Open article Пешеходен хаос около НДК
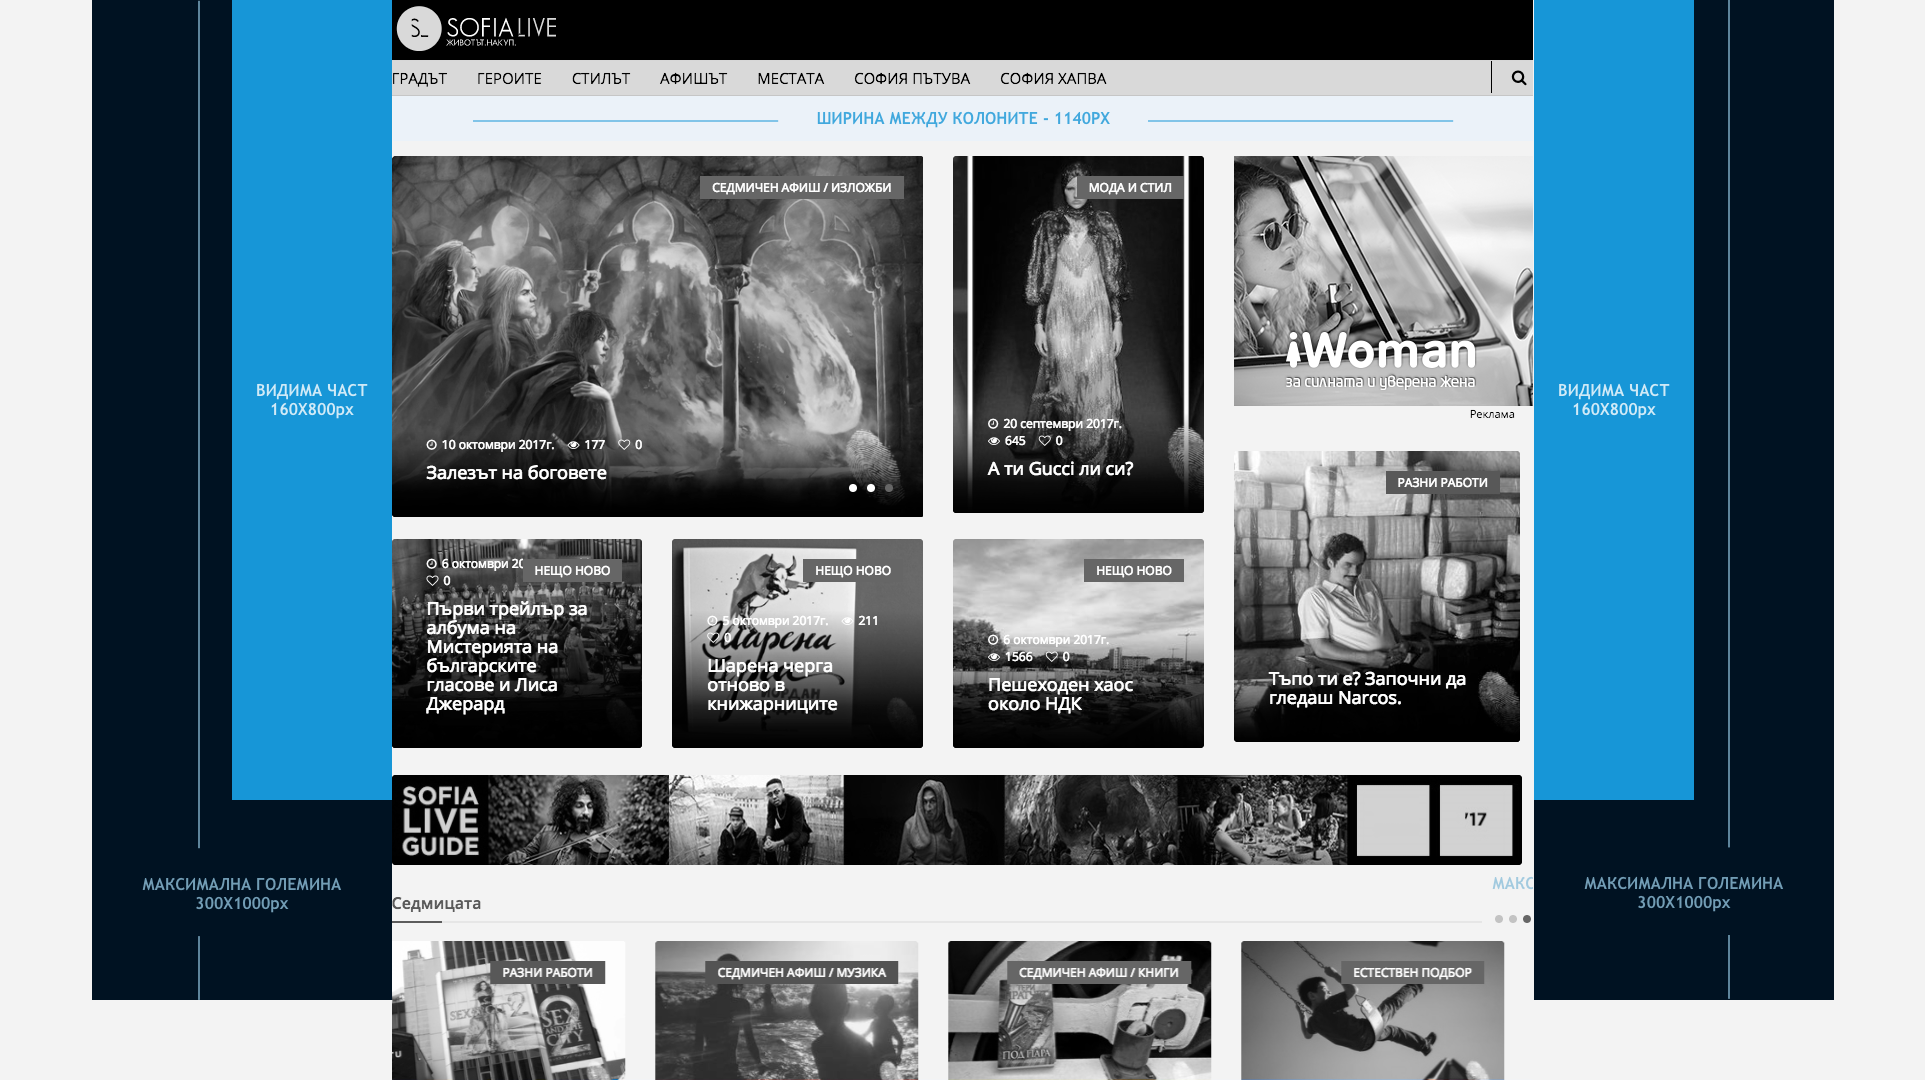 click(x=1060, y=694)
